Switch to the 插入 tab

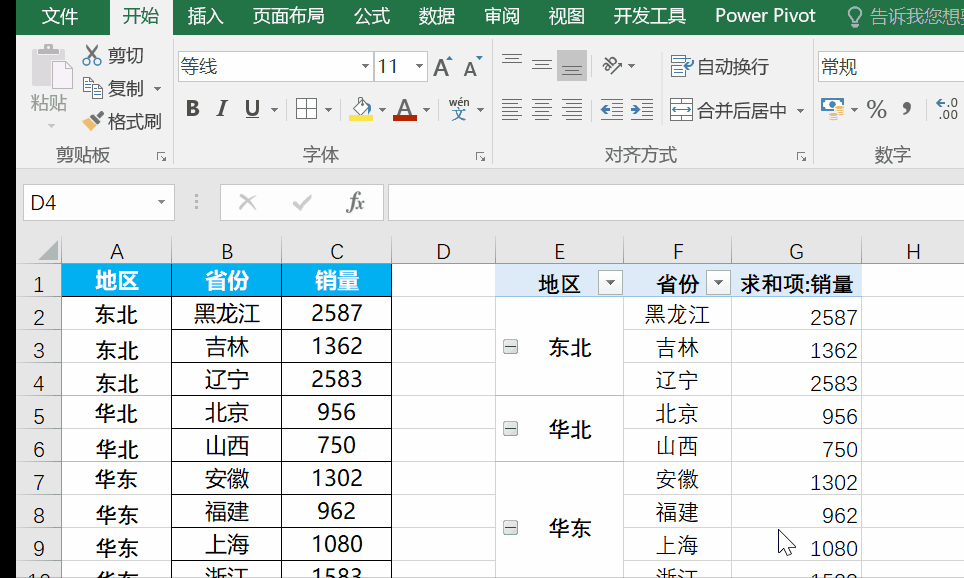pyautogui.click(x=205, y=17)
